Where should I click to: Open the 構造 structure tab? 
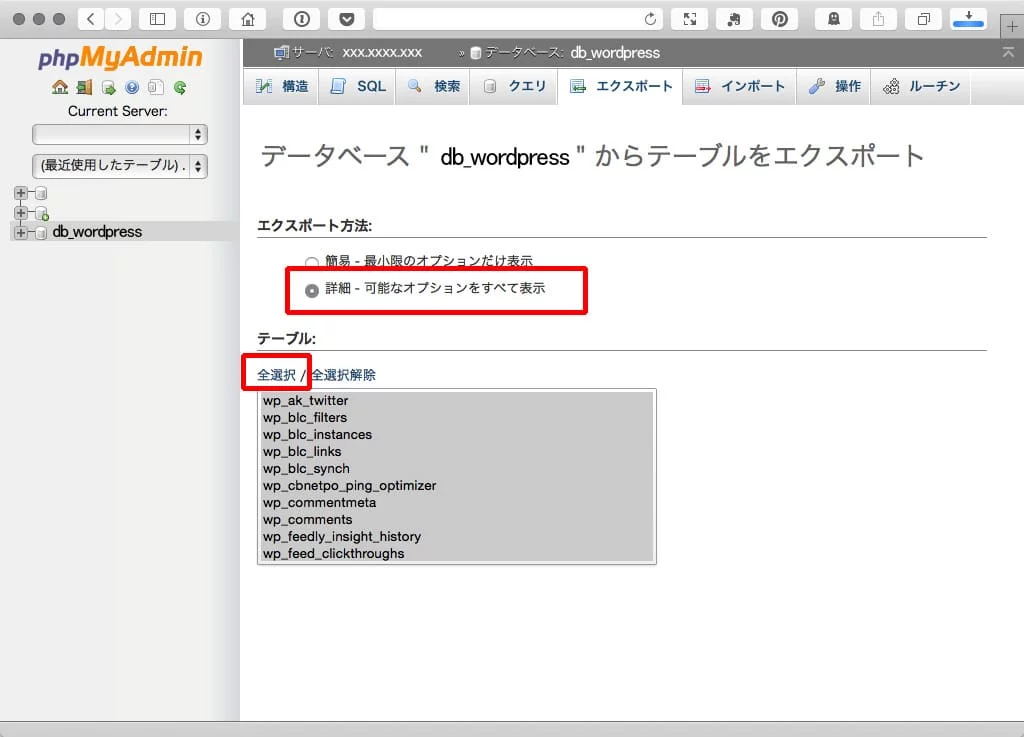pos(281,86)
